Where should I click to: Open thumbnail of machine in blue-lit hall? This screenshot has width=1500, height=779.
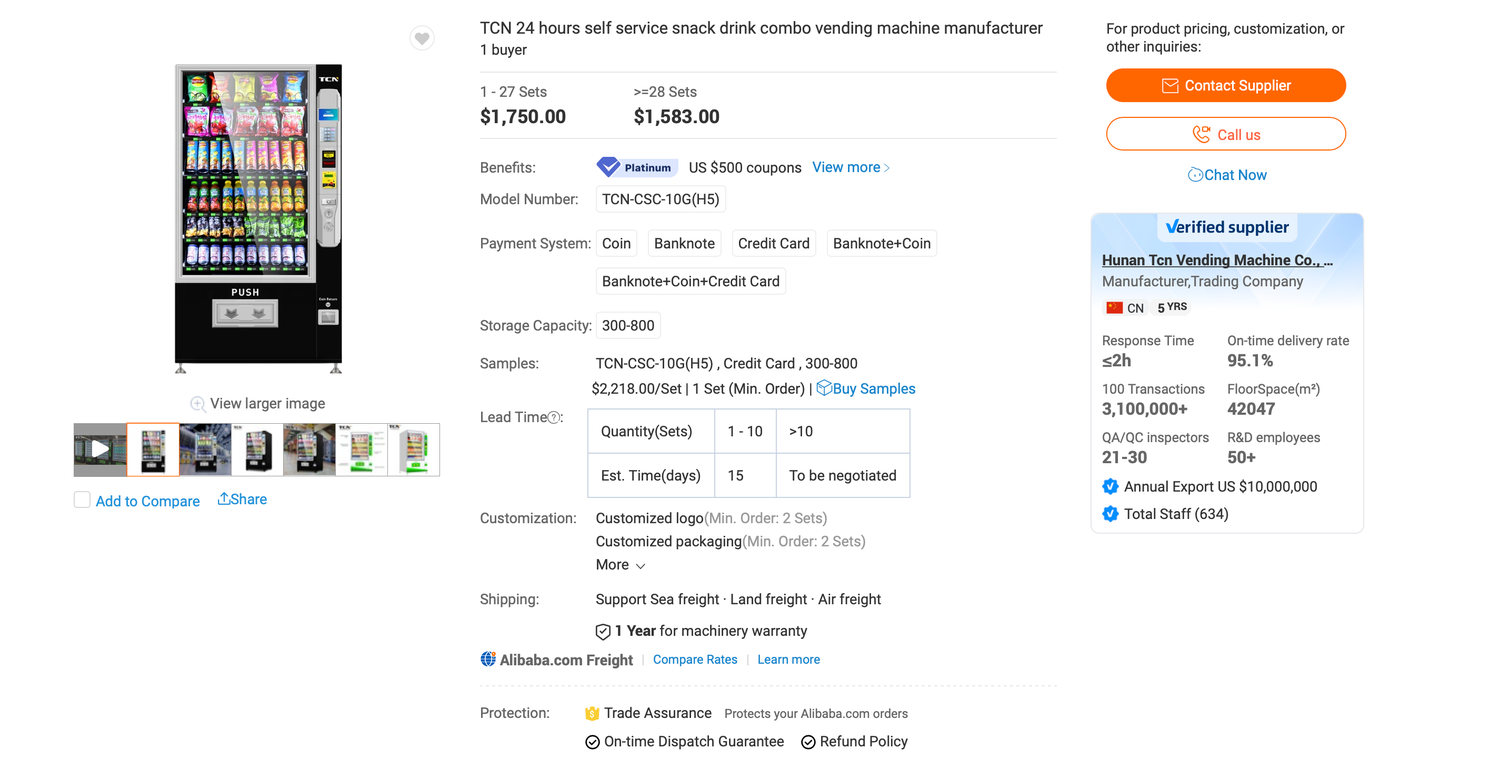pos(205,450)
